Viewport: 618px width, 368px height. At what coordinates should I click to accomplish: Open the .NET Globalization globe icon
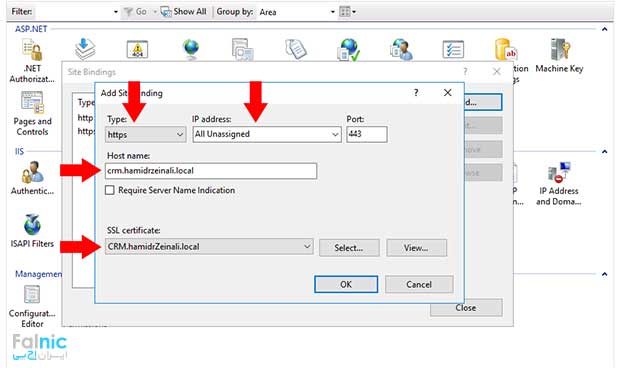[191, 49]
